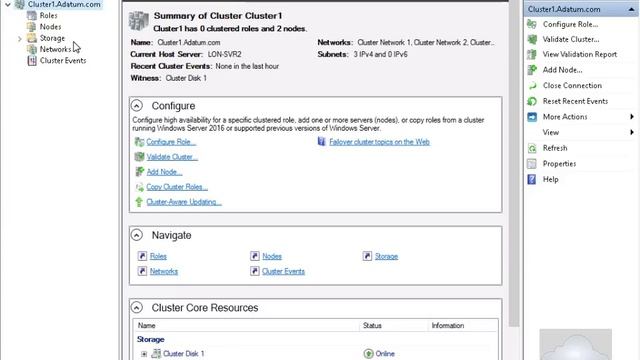The height and width of the screenshot is (360, 640).
Task: Go to Nodes via Navigate link
Action: [x=272, y=256]
